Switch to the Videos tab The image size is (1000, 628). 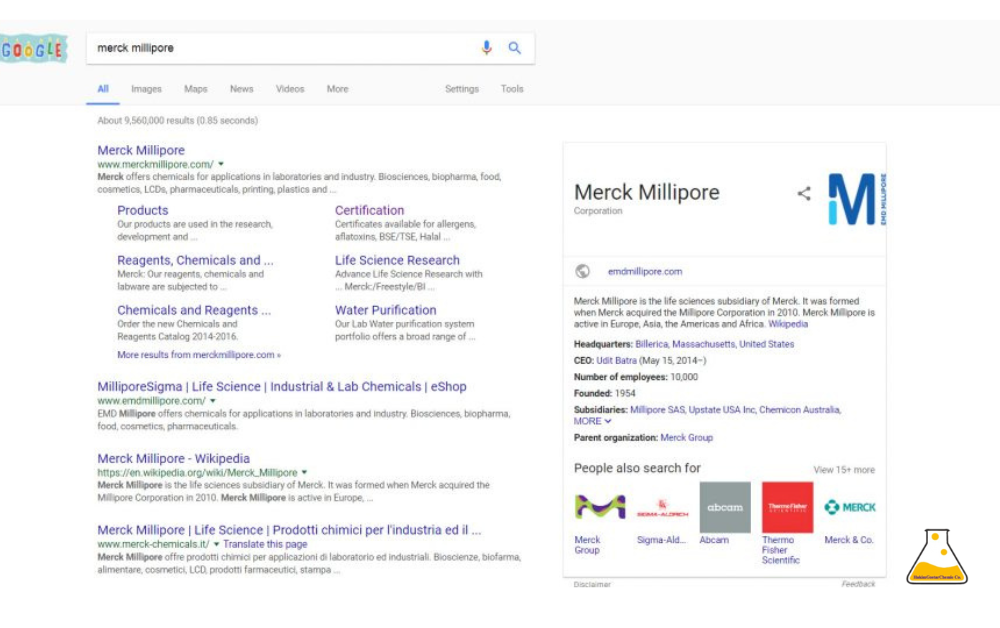(x=290, y=89)
